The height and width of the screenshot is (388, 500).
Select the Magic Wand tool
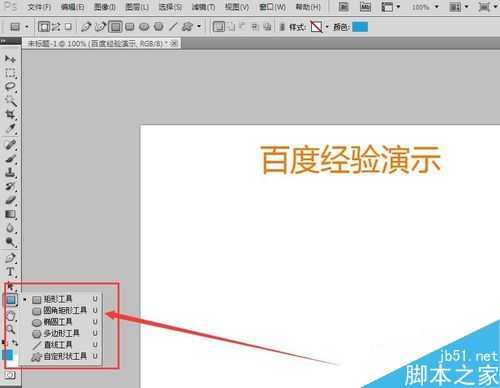10,101
